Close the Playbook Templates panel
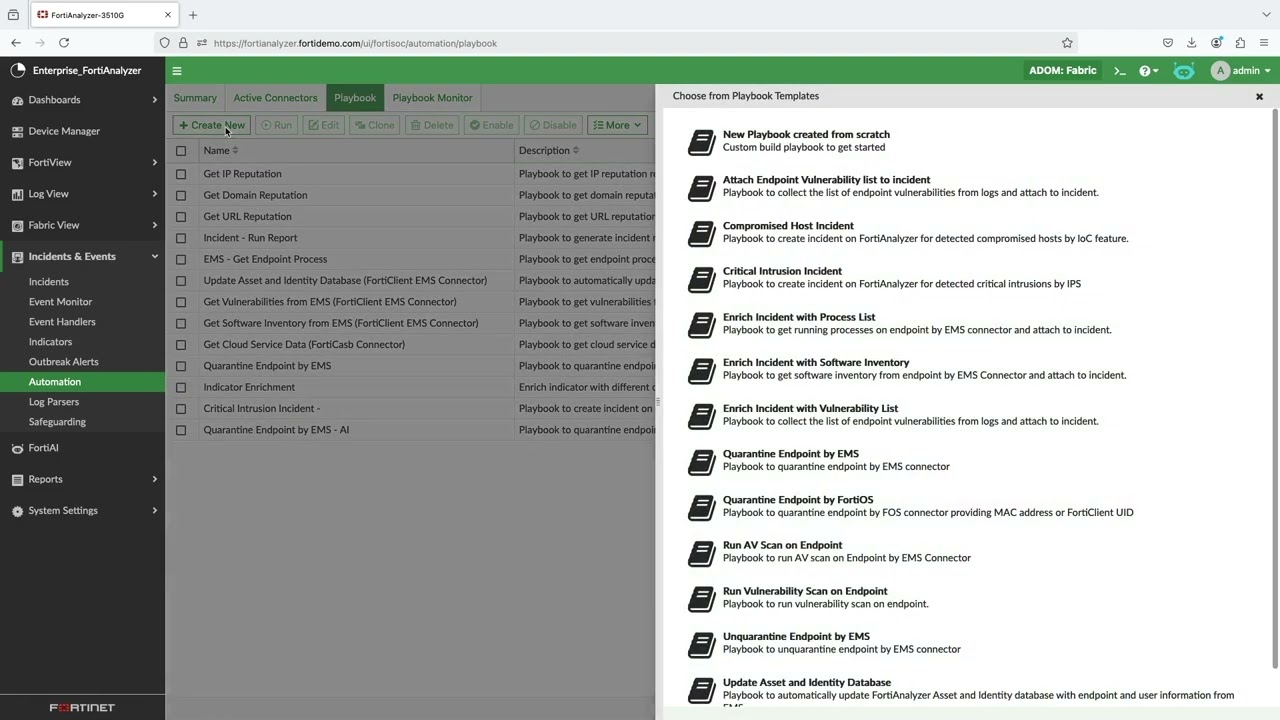The height and width of the screenshot is (720, 1280). click(x=1259, y=97)
